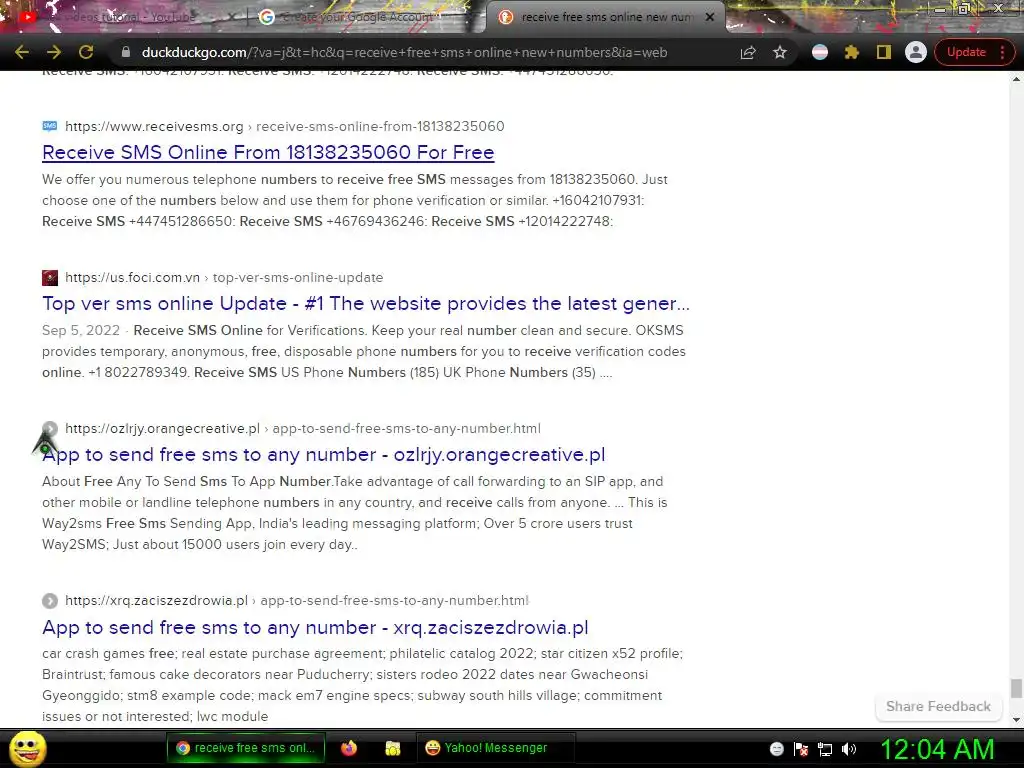Click the xrq.zaciszezdrowia.pl URL breadcrumb
1024x768 pixels.
pyautogui.click(x=296, y=601)
